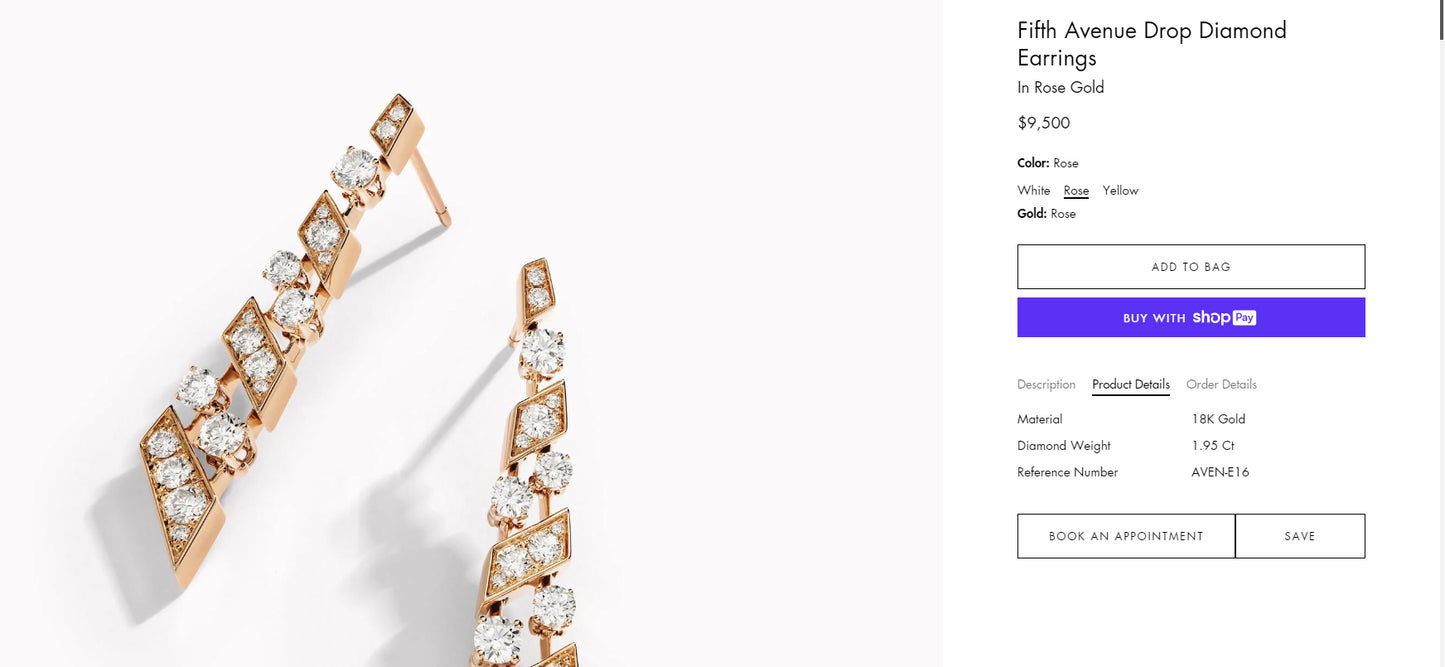Click the AVEN-E16 reference number
Image resolution: width=1445 pixels, height=667 pixels.
[x=1220, y=472]
